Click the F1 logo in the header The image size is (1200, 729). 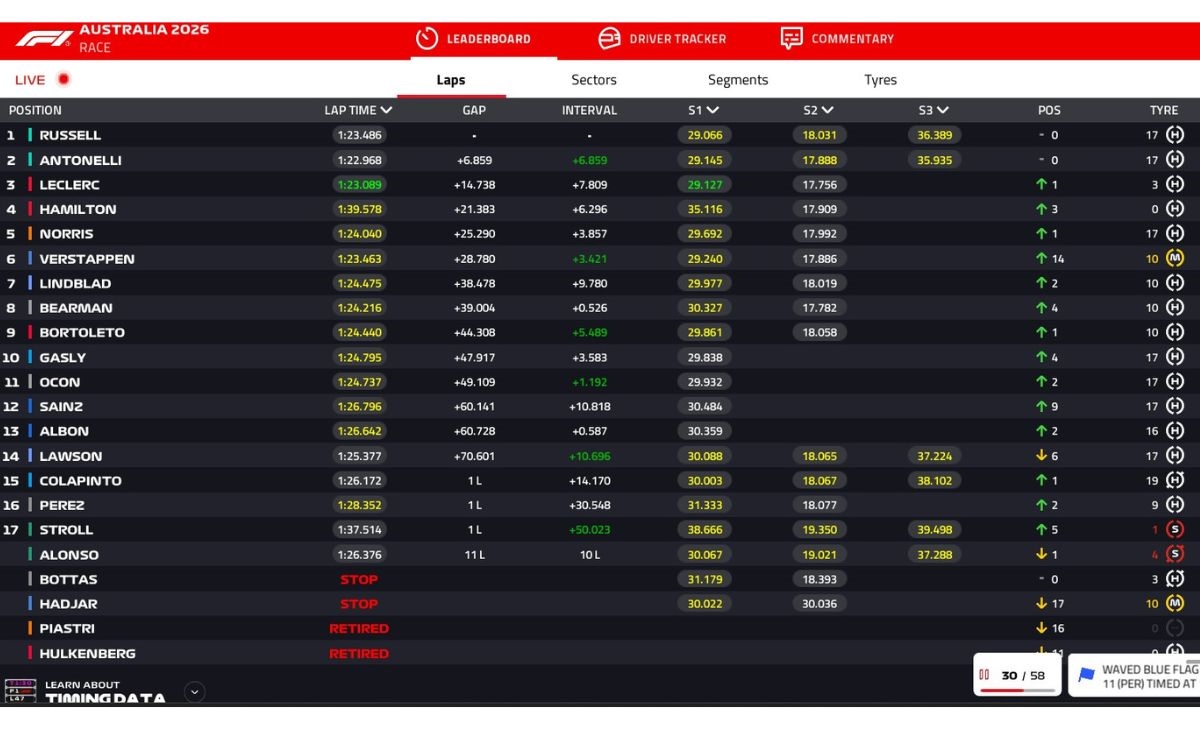pyautogui.click(x=43, y=39)
